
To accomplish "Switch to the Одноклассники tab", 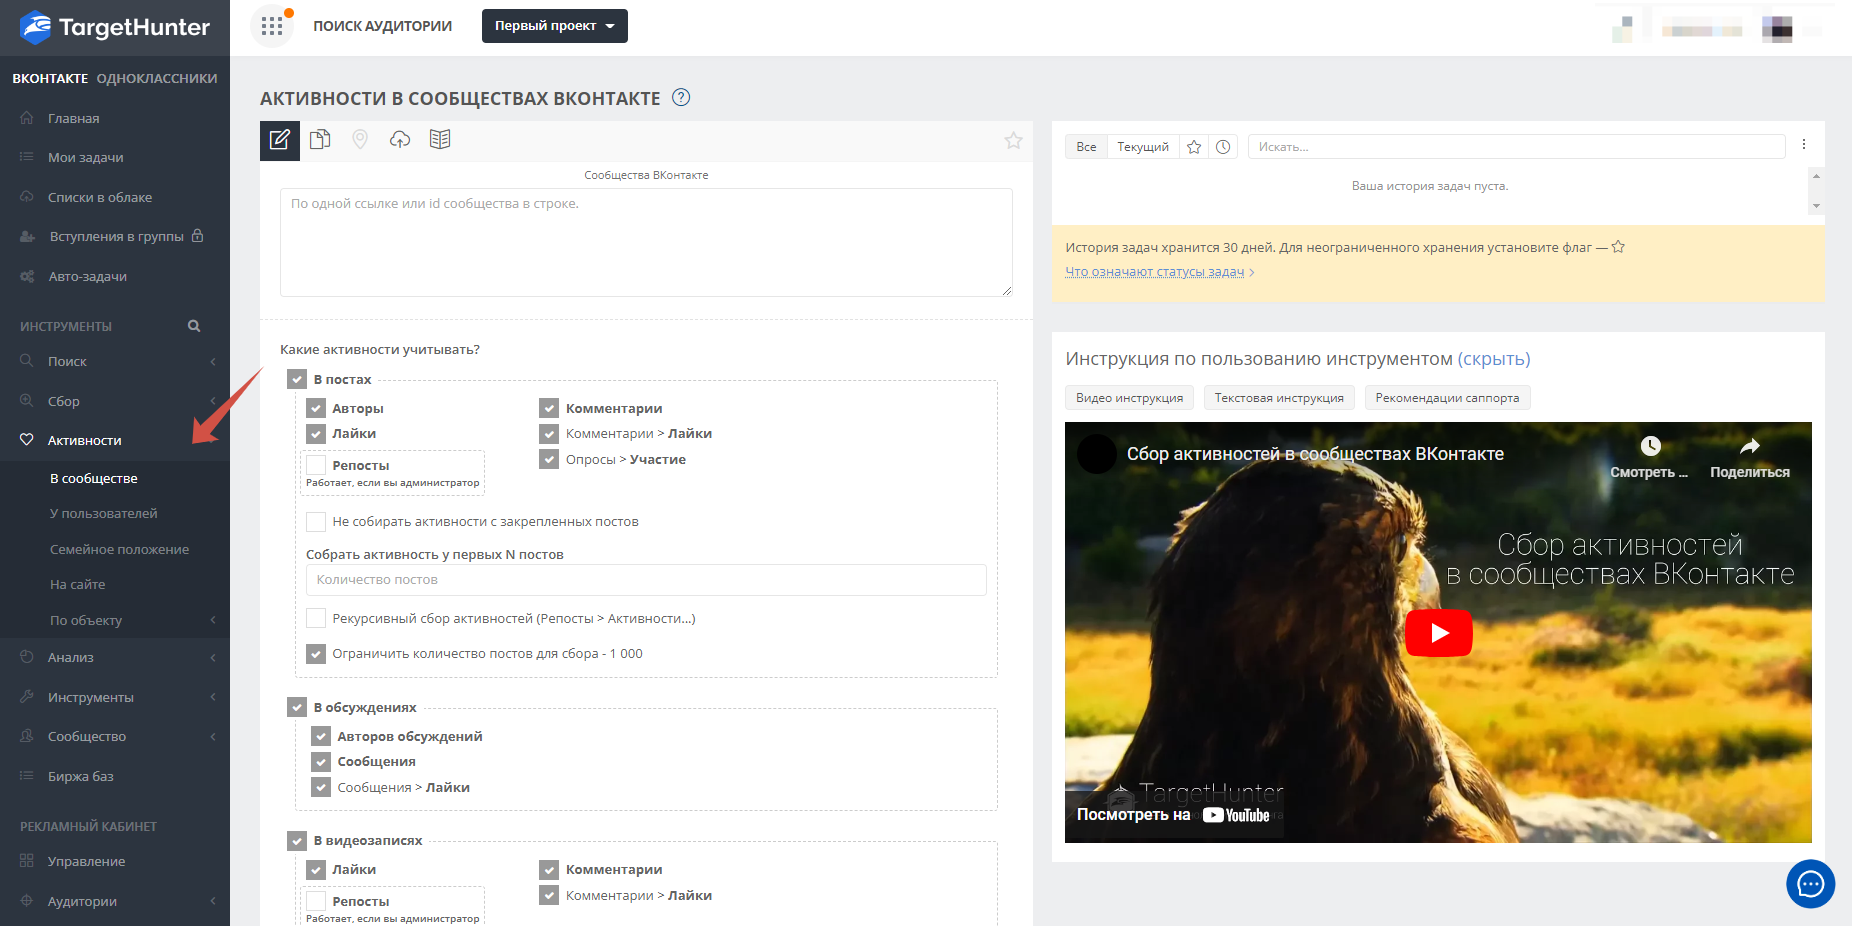I will coord(157,79).
